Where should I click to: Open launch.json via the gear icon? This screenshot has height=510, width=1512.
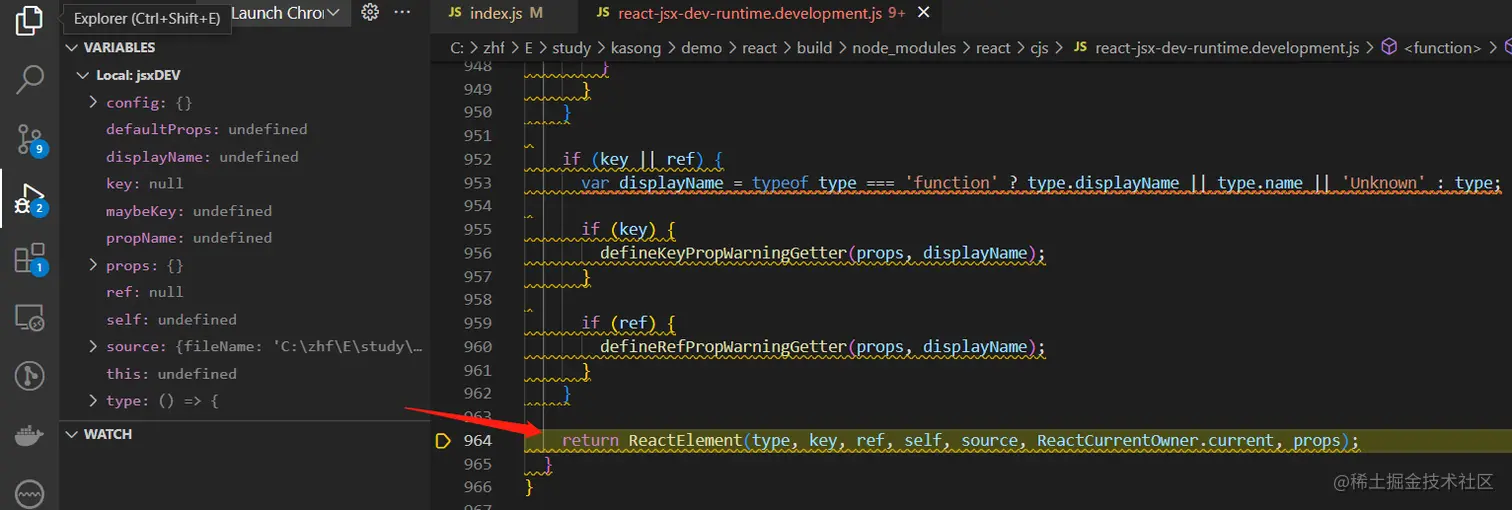click(x=370, y=12)
